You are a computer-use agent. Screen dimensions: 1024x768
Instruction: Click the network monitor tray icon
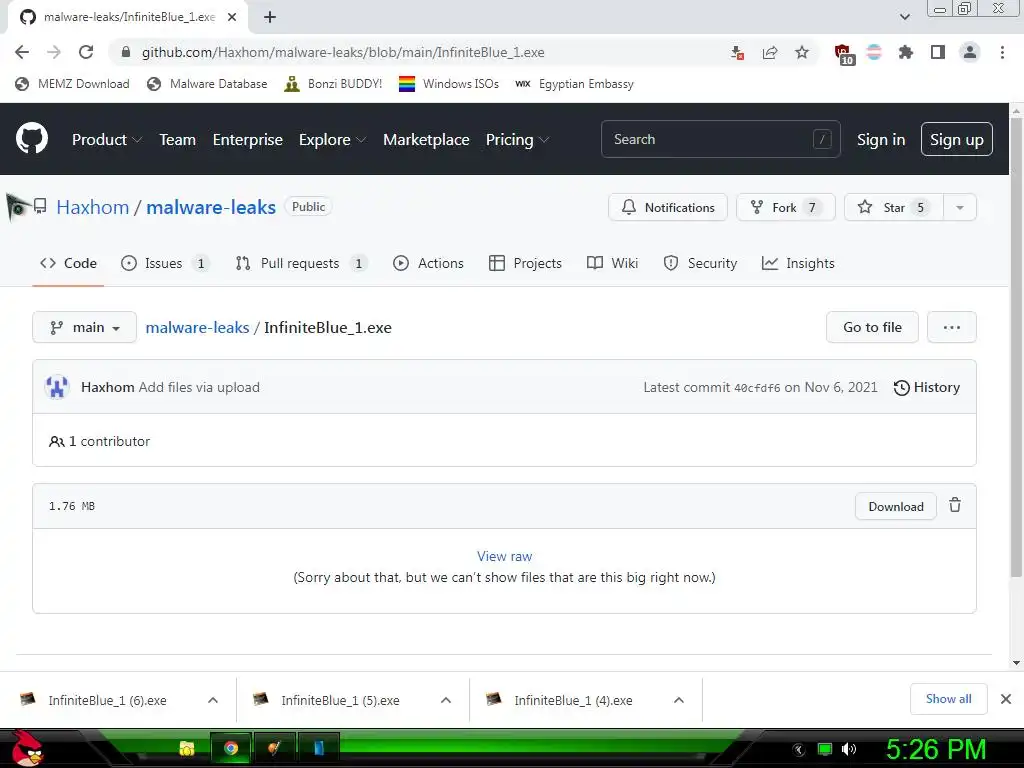coord(825,749)
